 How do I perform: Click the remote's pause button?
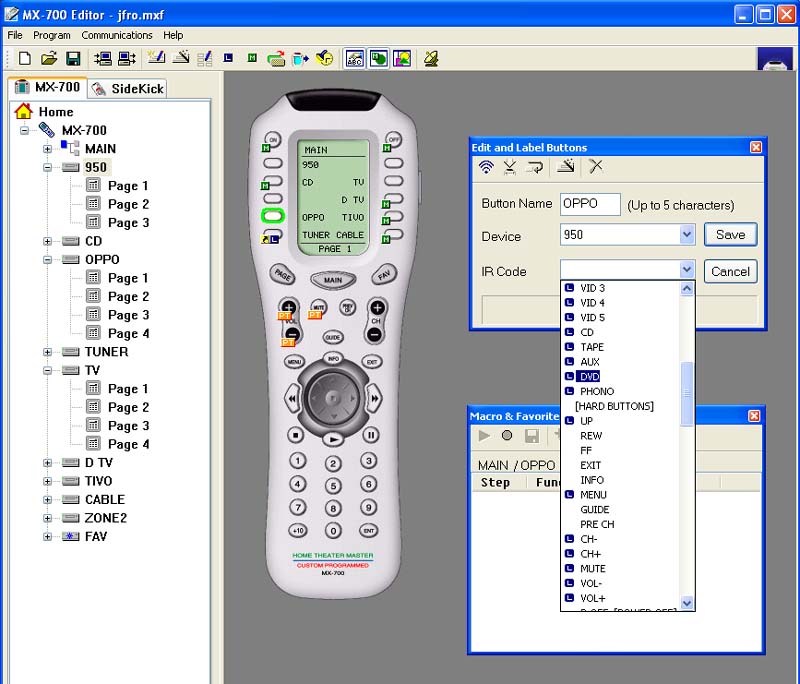point(370,435)
